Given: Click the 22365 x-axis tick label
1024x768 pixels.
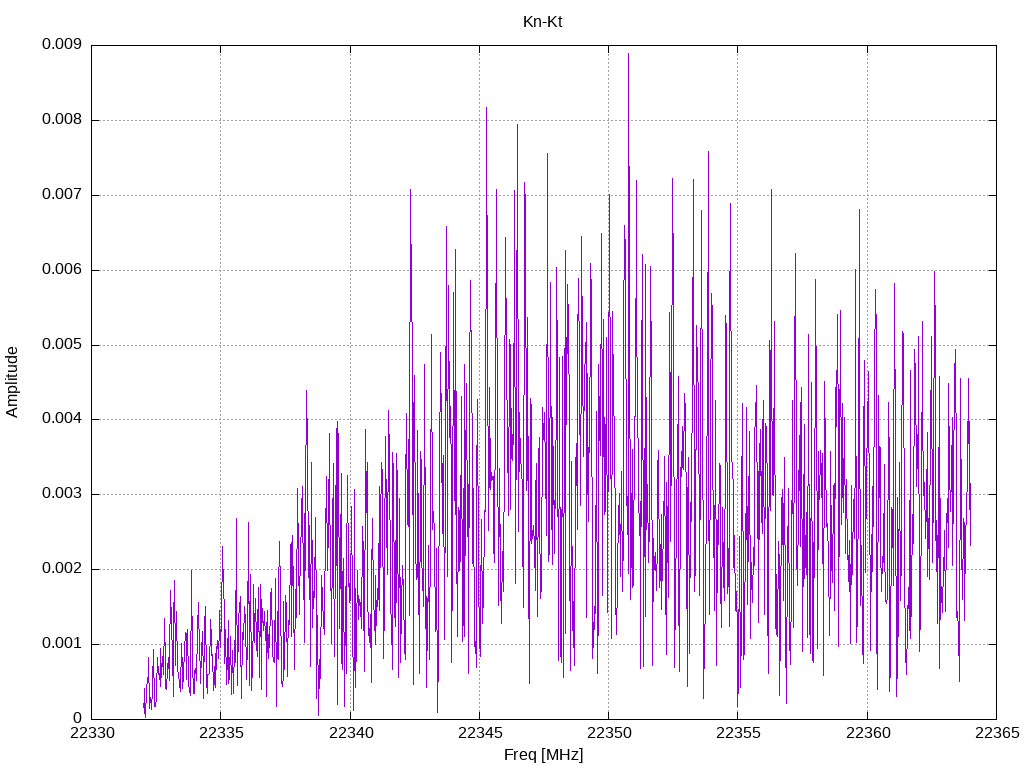Looking at the screenshot, I should click(x=997, y=733).
